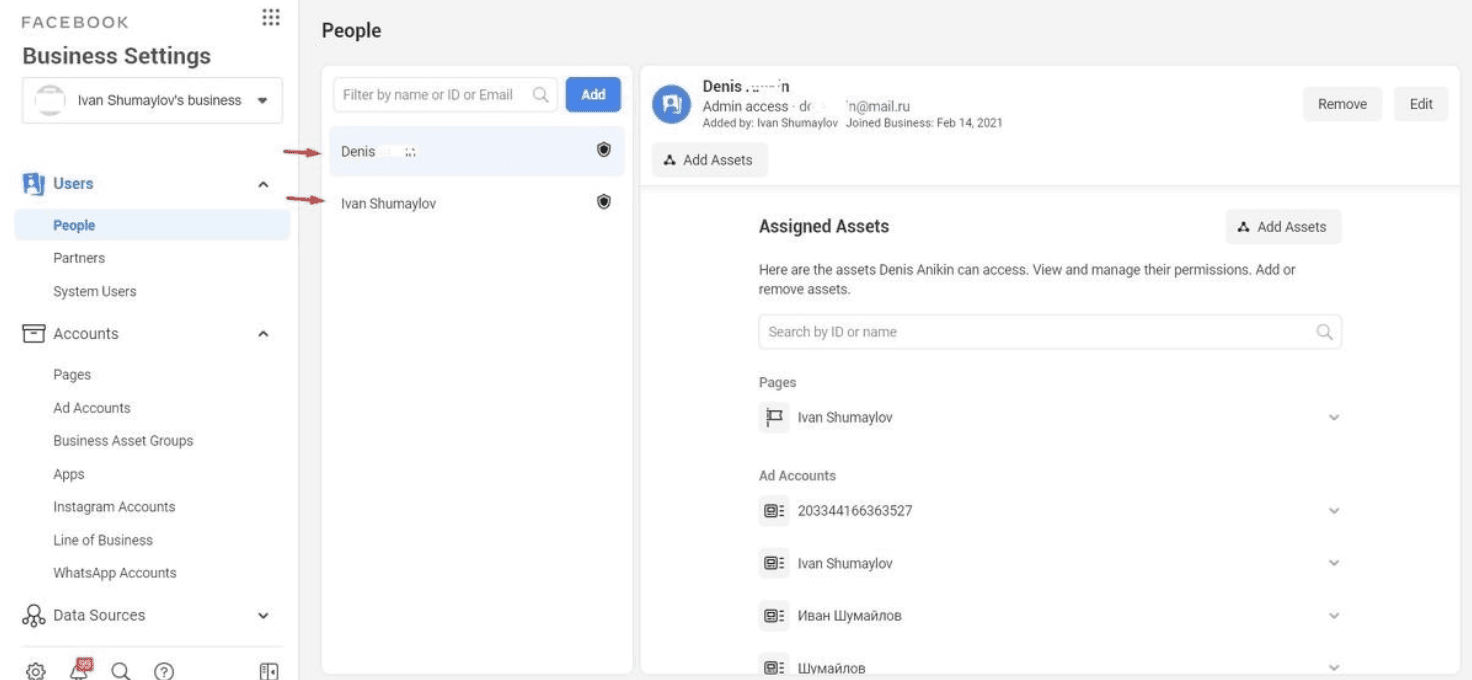Click the Users section icon in sidebar

click(33, 184)
